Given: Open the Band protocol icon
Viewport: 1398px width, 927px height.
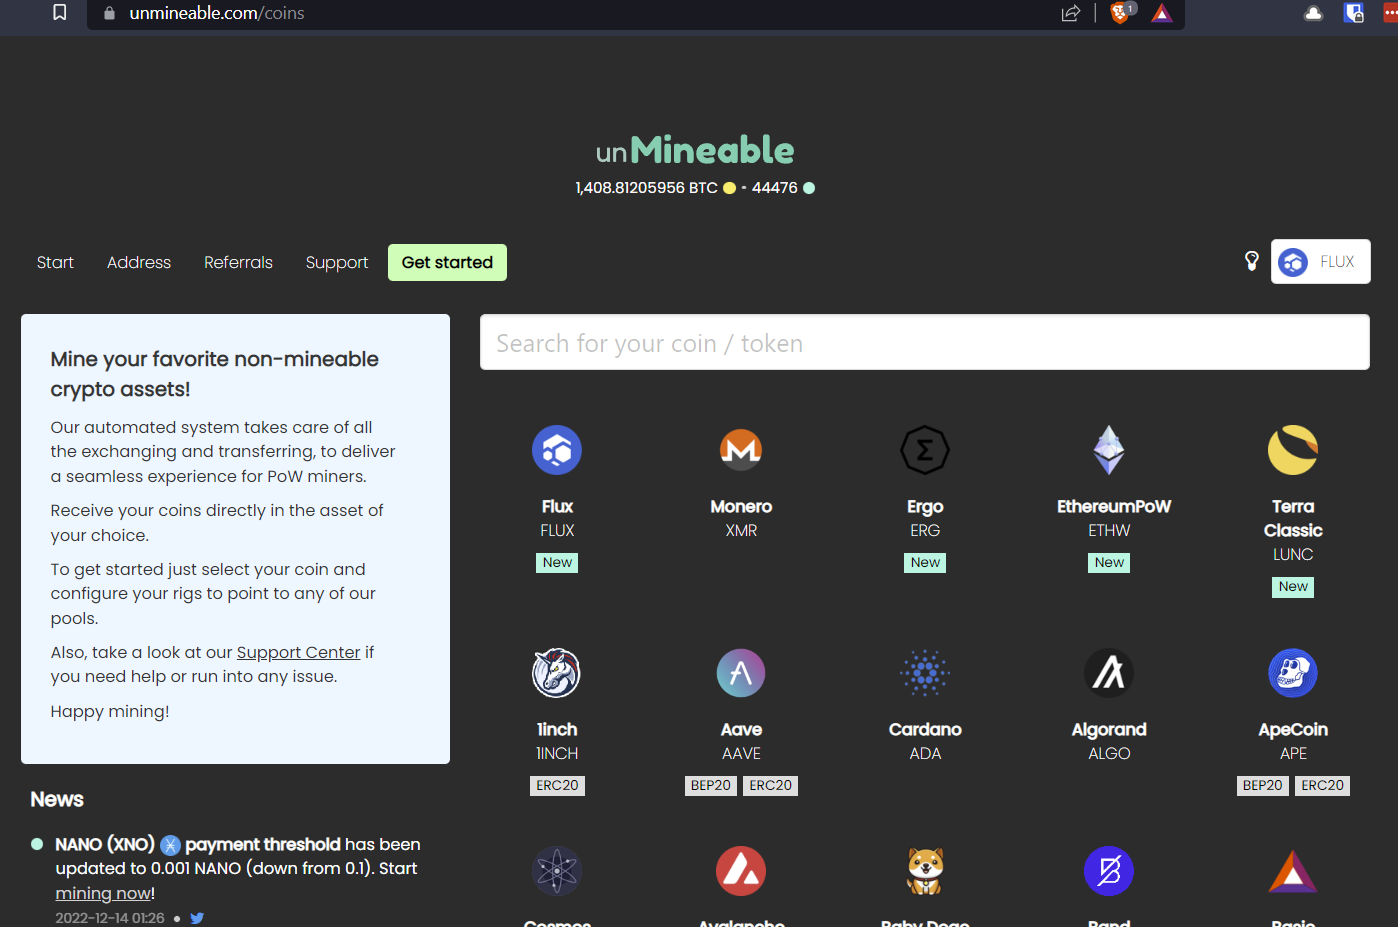Looking at the screenshot, I should 1109,871.
